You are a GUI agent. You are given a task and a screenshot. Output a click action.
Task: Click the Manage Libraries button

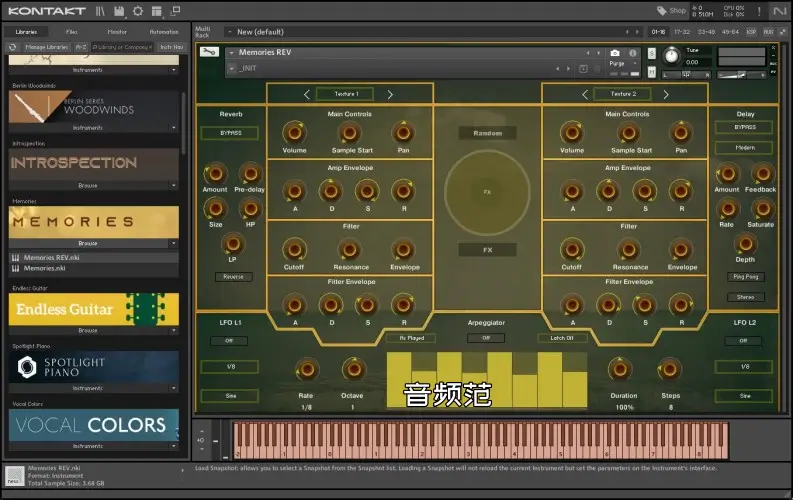(x=47, y=47)
